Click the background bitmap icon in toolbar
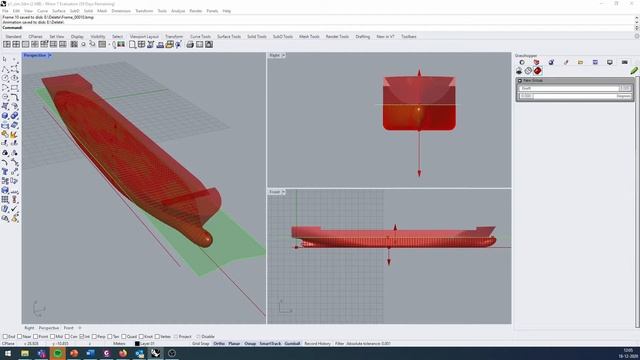The width and height of the screenshot is (640, 360). tap(121, 44)
